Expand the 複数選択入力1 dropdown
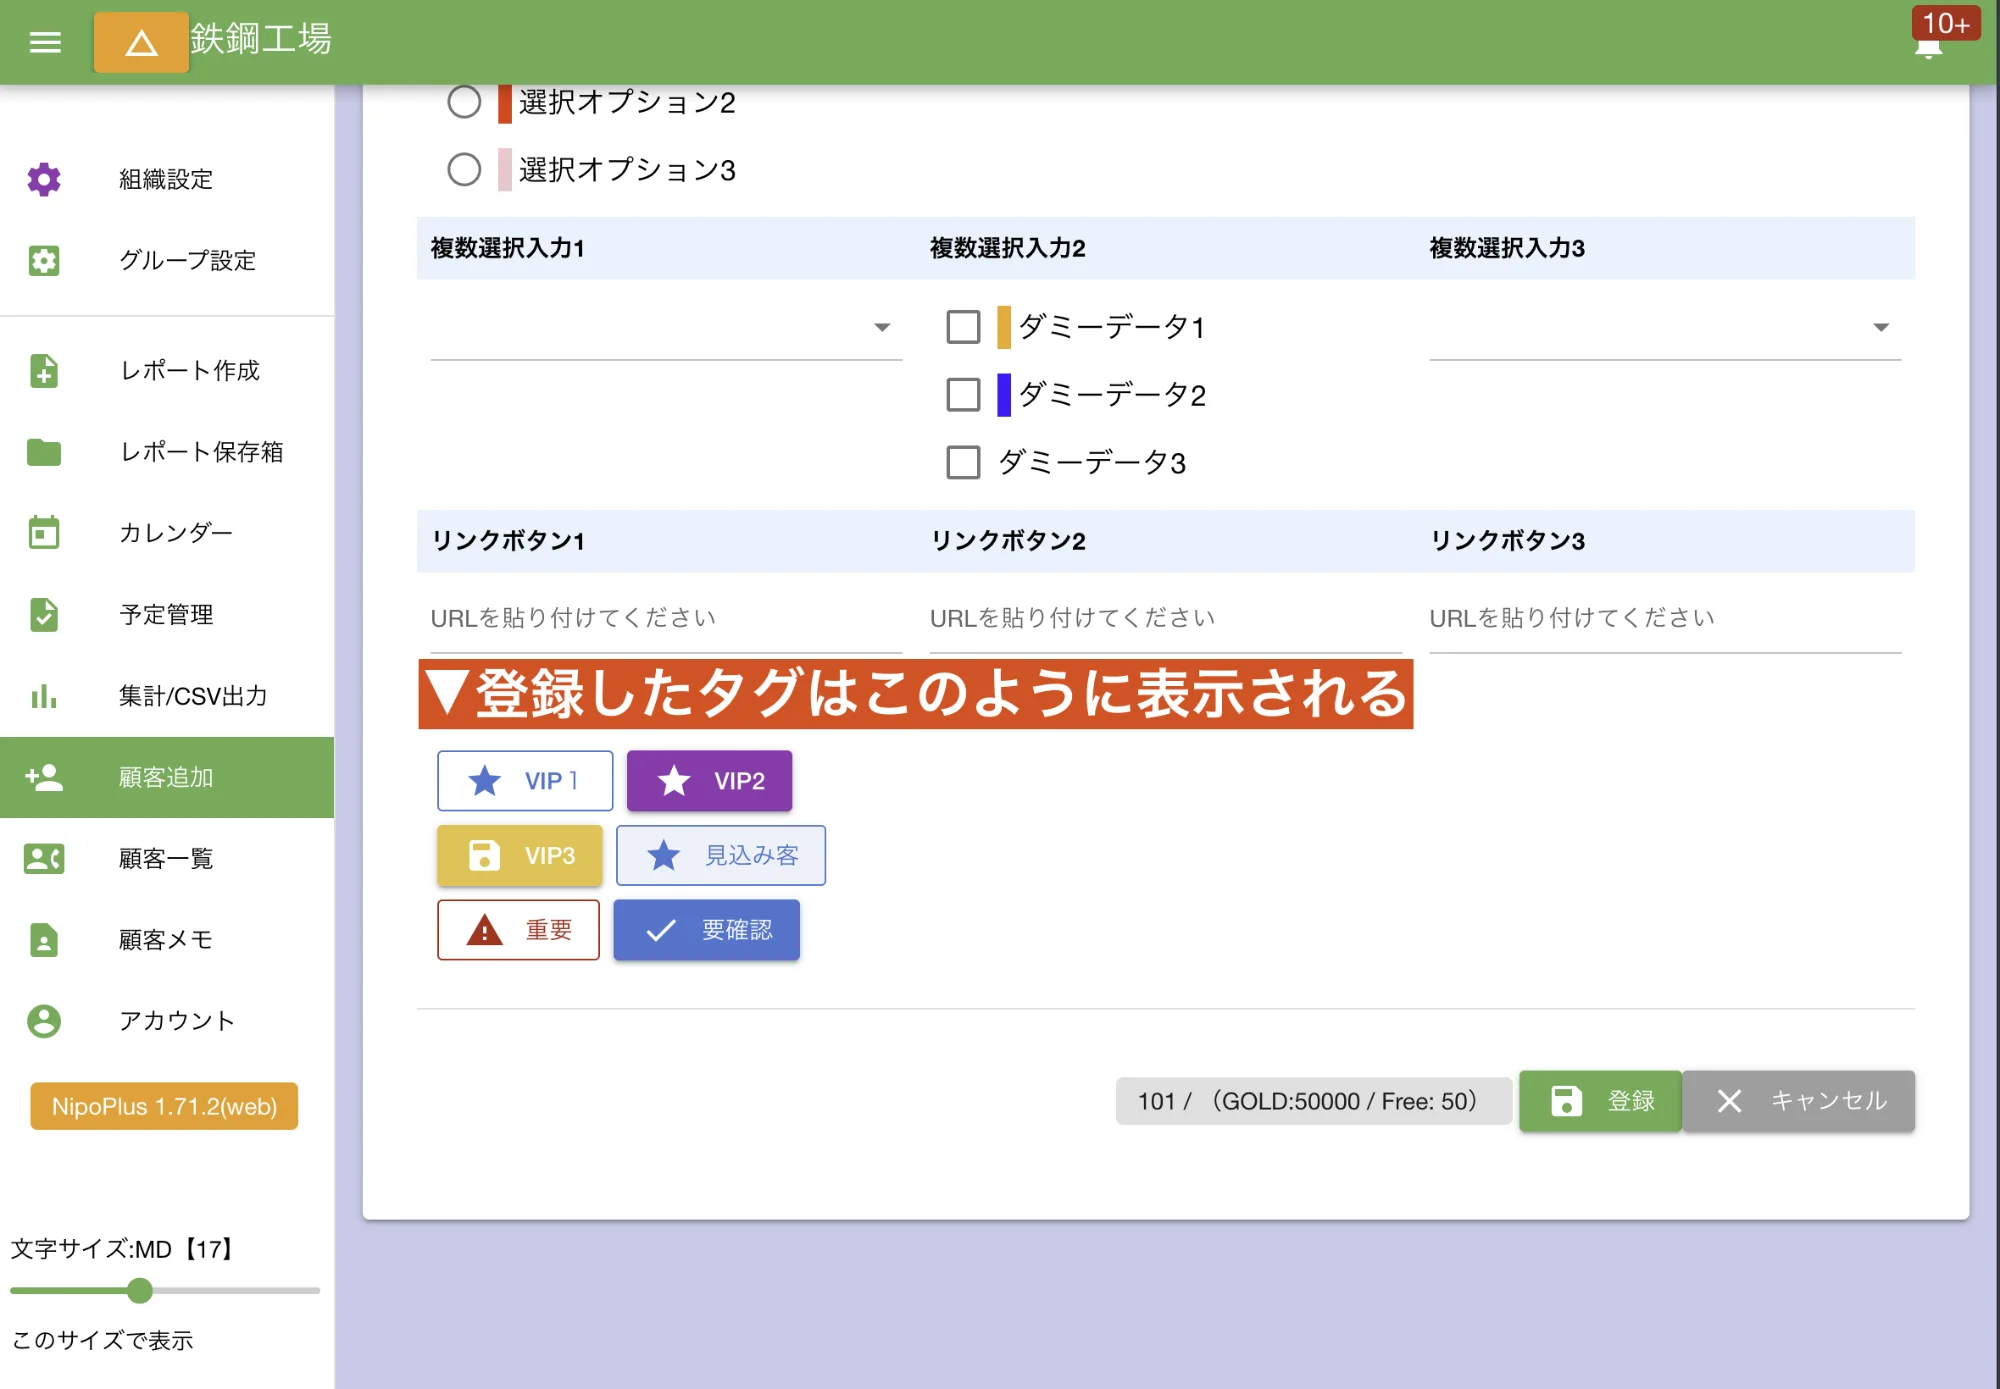 [x=880, y=326]
